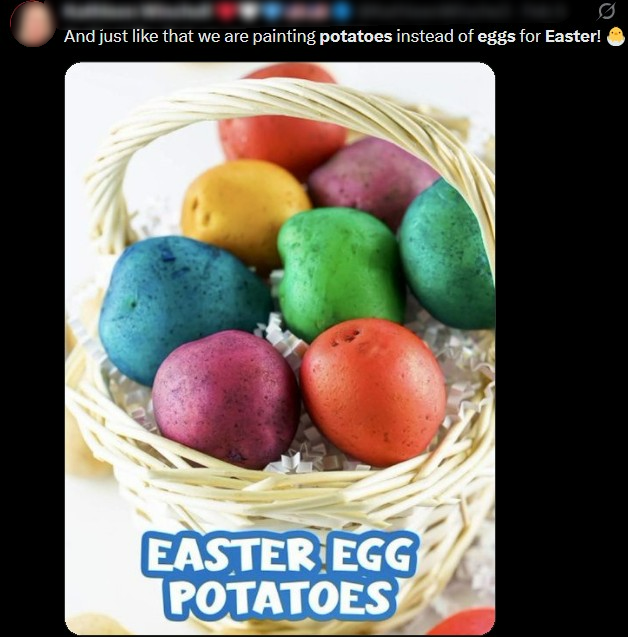Open the Easter Egg Potatoes caption image

(x=280, y=348)
